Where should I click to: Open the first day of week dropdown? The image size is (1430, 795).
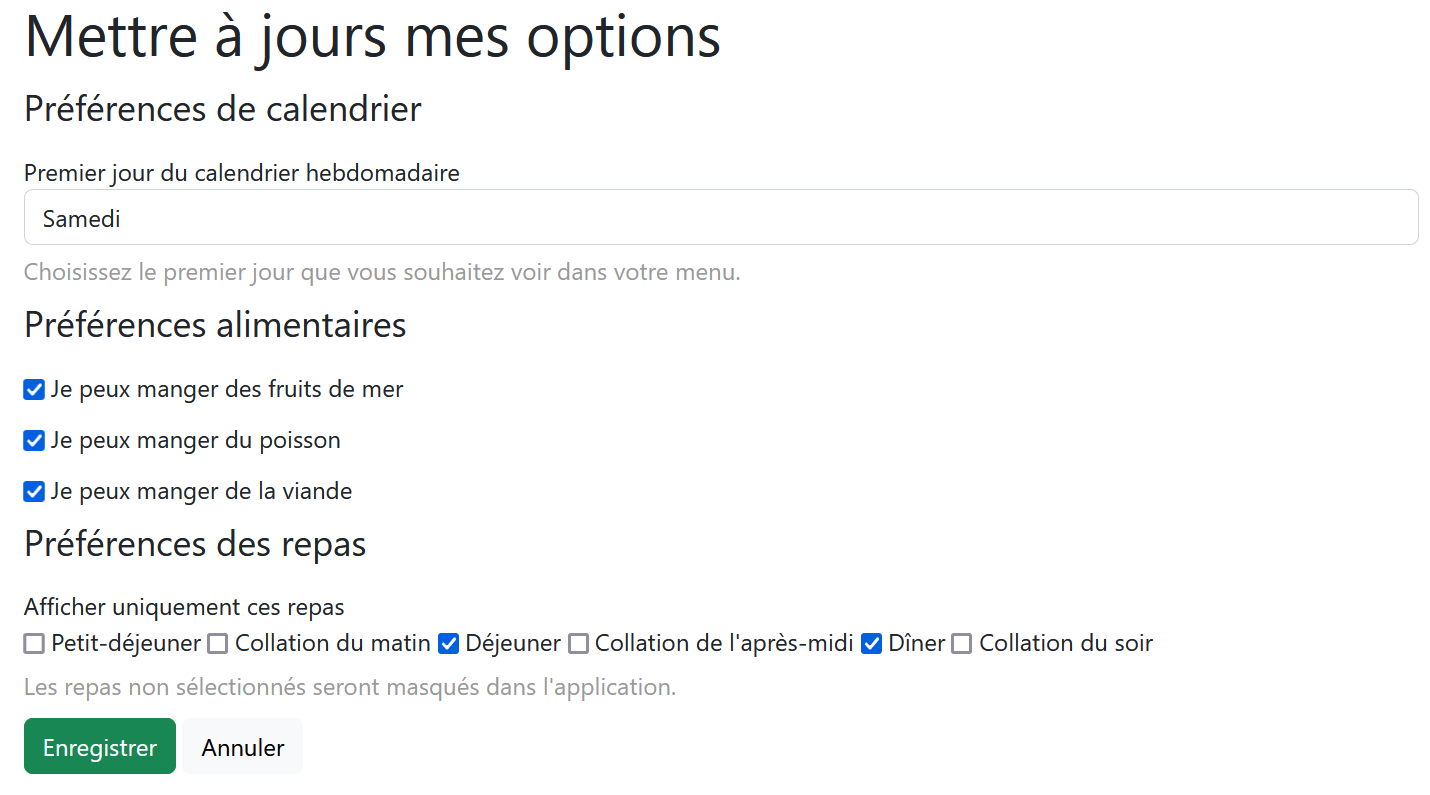pyautogui.click(x=720, y=217)
